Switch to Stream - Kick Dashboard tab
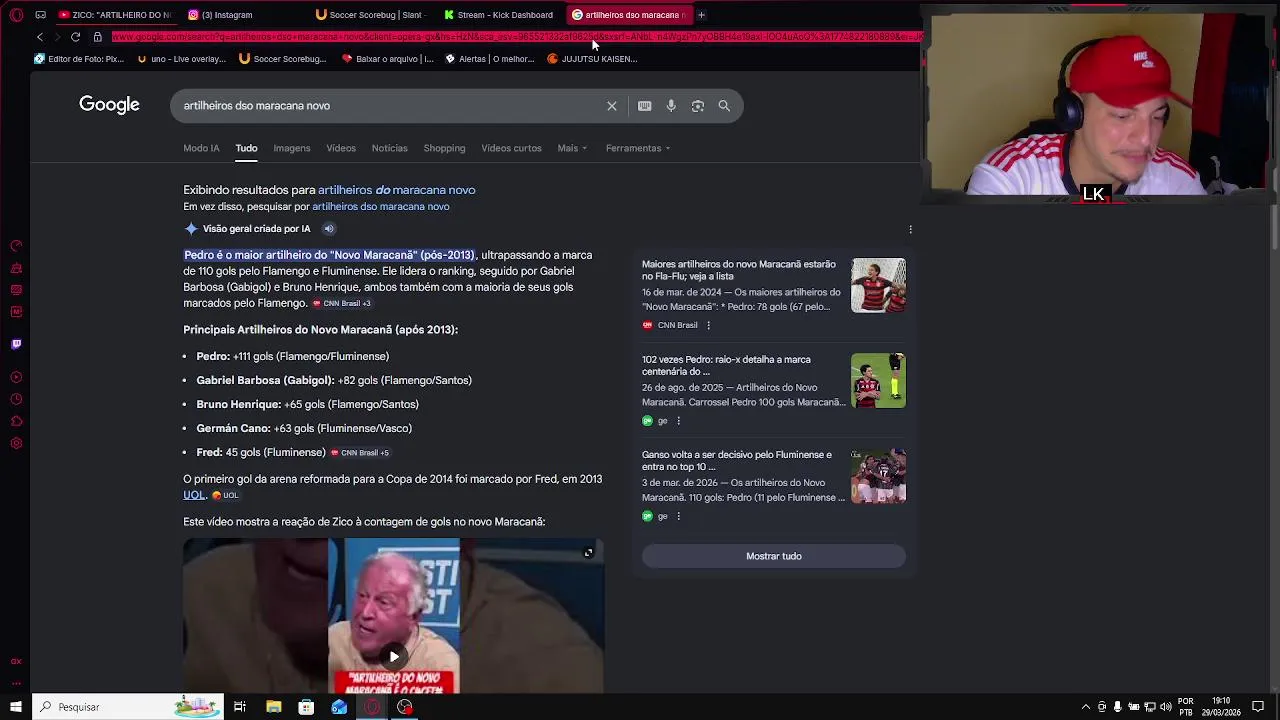 (499, 15)
